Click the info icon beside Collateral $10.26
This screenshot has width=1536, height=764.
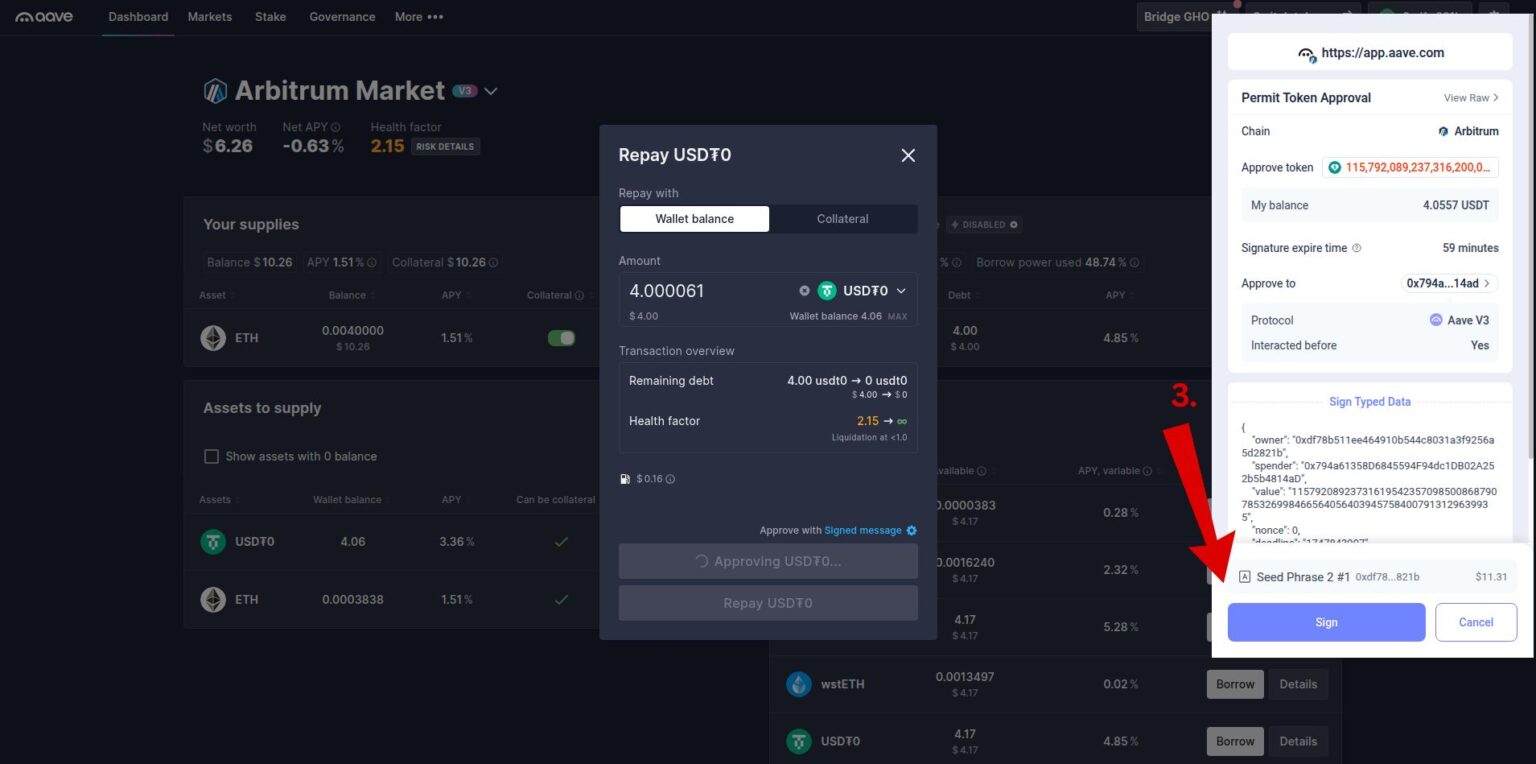(494, 263)
